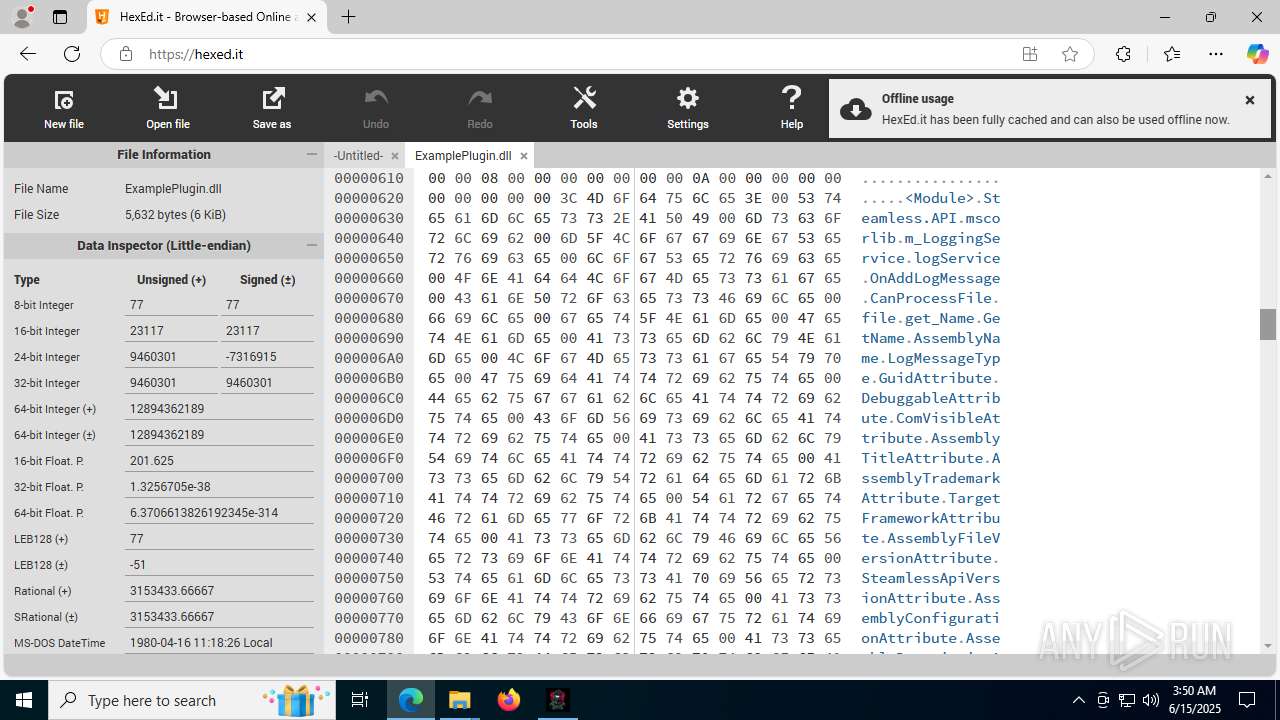Viewport: 1280px width, 720px height.
Task: Click the 64-bit Float value field
Action: [219, 513]
